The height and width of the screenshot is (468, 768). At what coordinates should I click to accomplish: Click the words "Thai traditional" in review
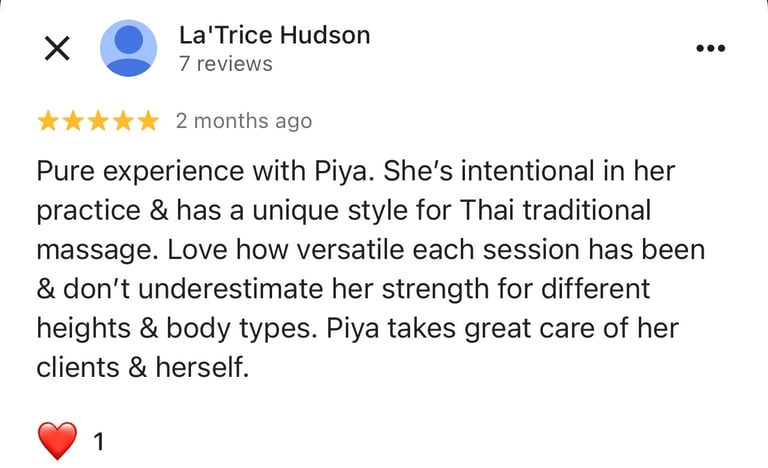pos(555,210)
